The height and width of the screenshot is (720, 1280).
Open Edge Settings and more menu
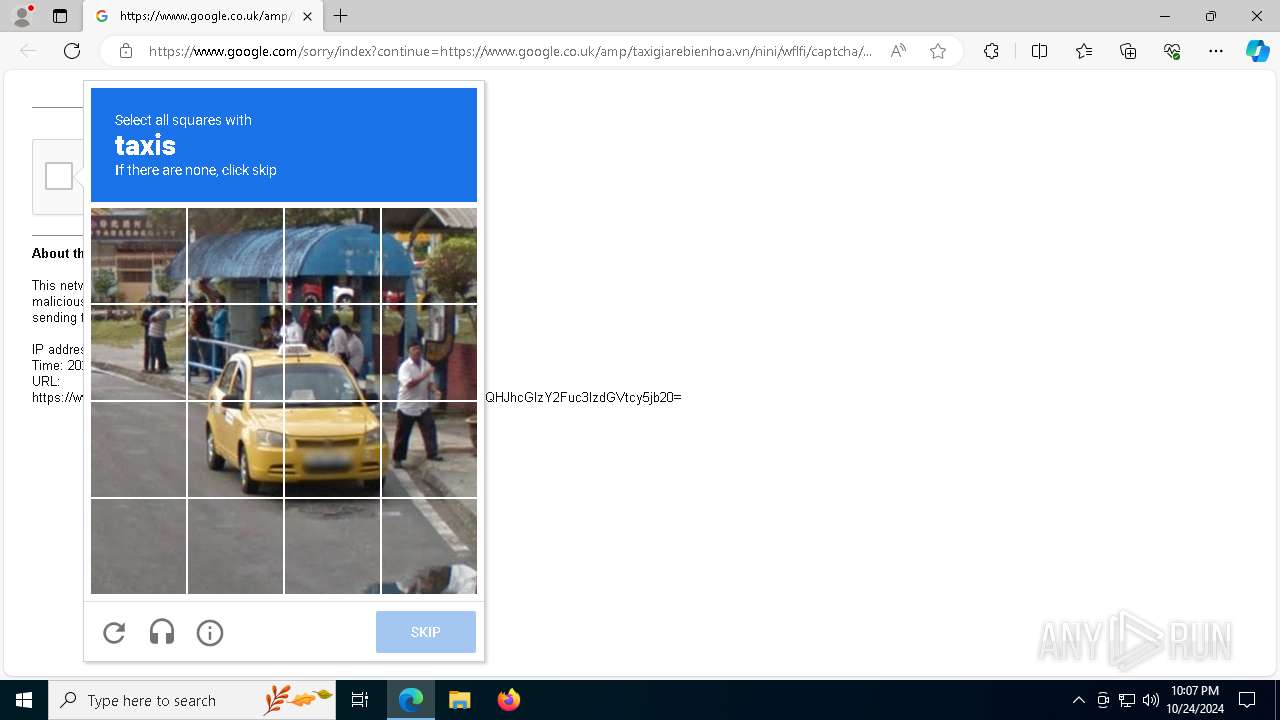pos(1216,51)
